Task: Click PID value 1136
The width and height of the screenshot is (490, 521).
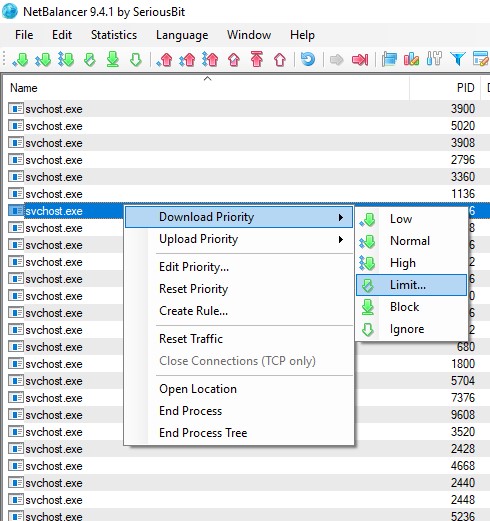Action: coord(463,194)
